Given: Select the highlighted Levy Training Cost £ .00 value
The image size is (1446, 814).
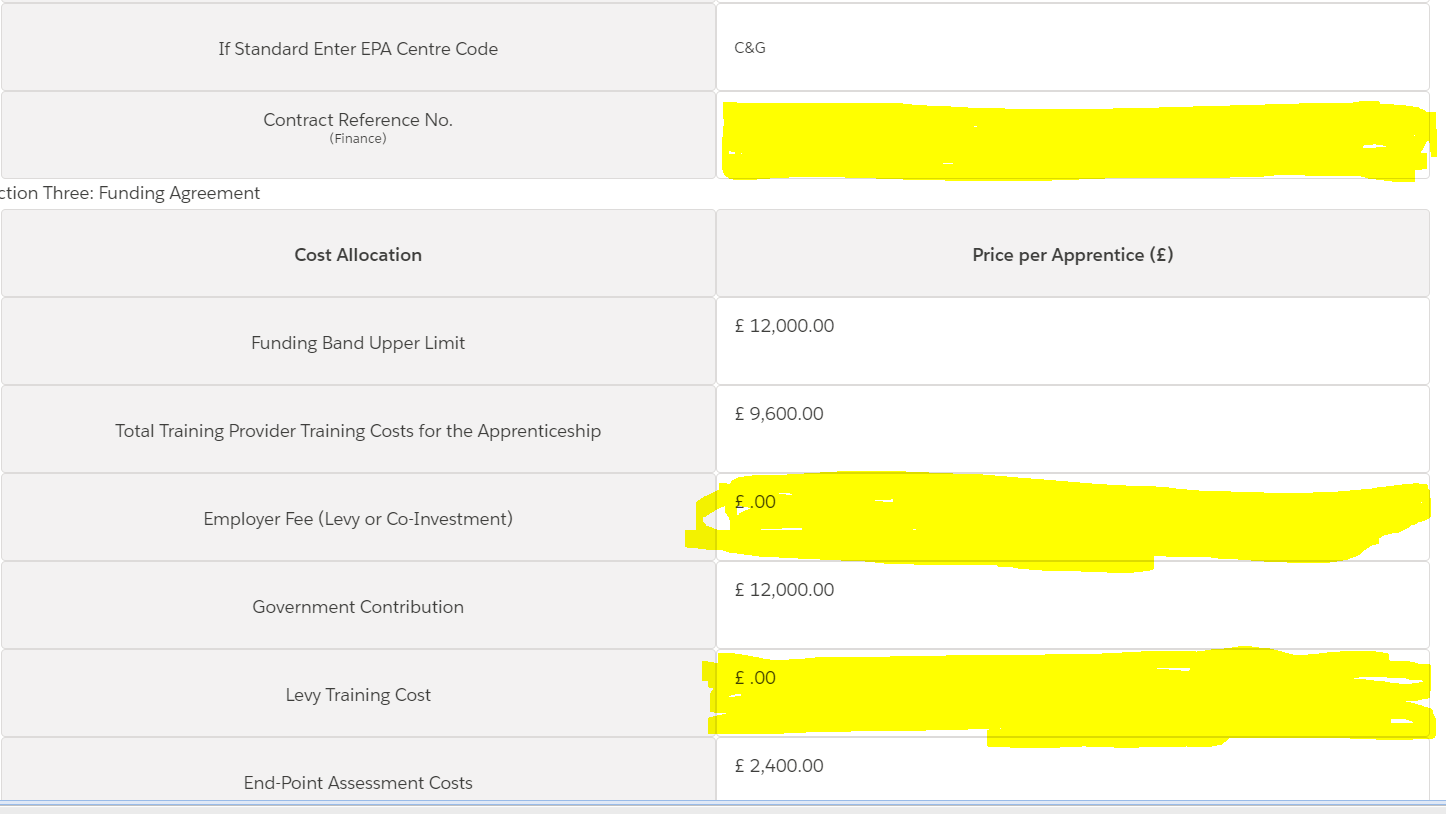Looking at the screenshot, I should pos(755,678).
